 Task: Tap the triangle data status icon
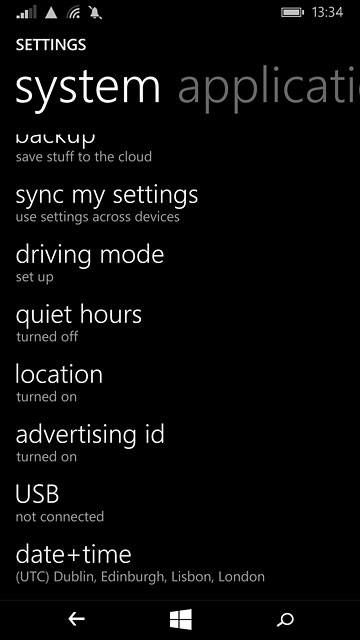[51, 13]
